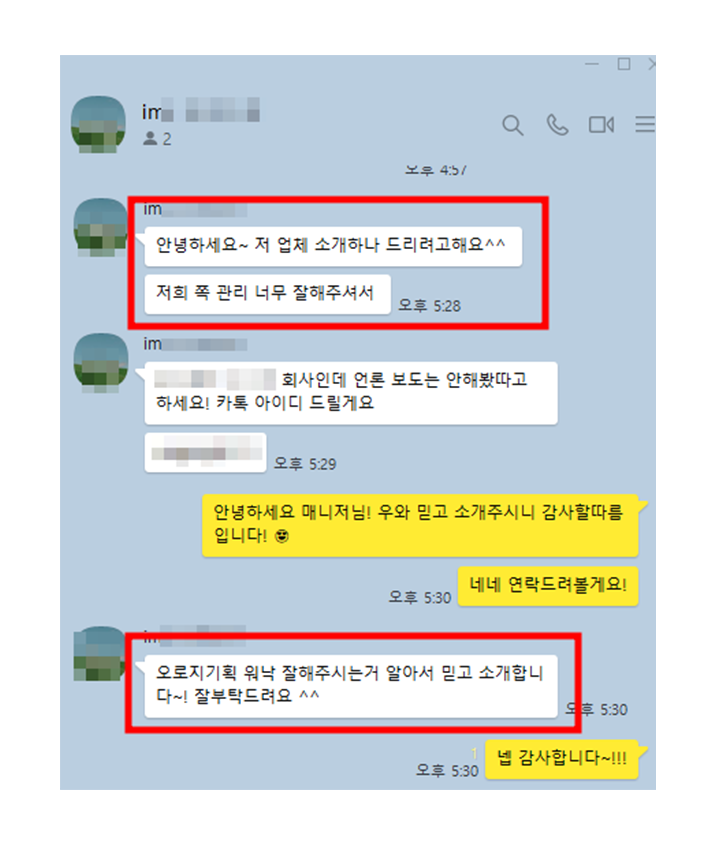This screenshot has height=841, width=720.
Task: Open the chat search magnifier icon
Action: click(x=512, y=126)
